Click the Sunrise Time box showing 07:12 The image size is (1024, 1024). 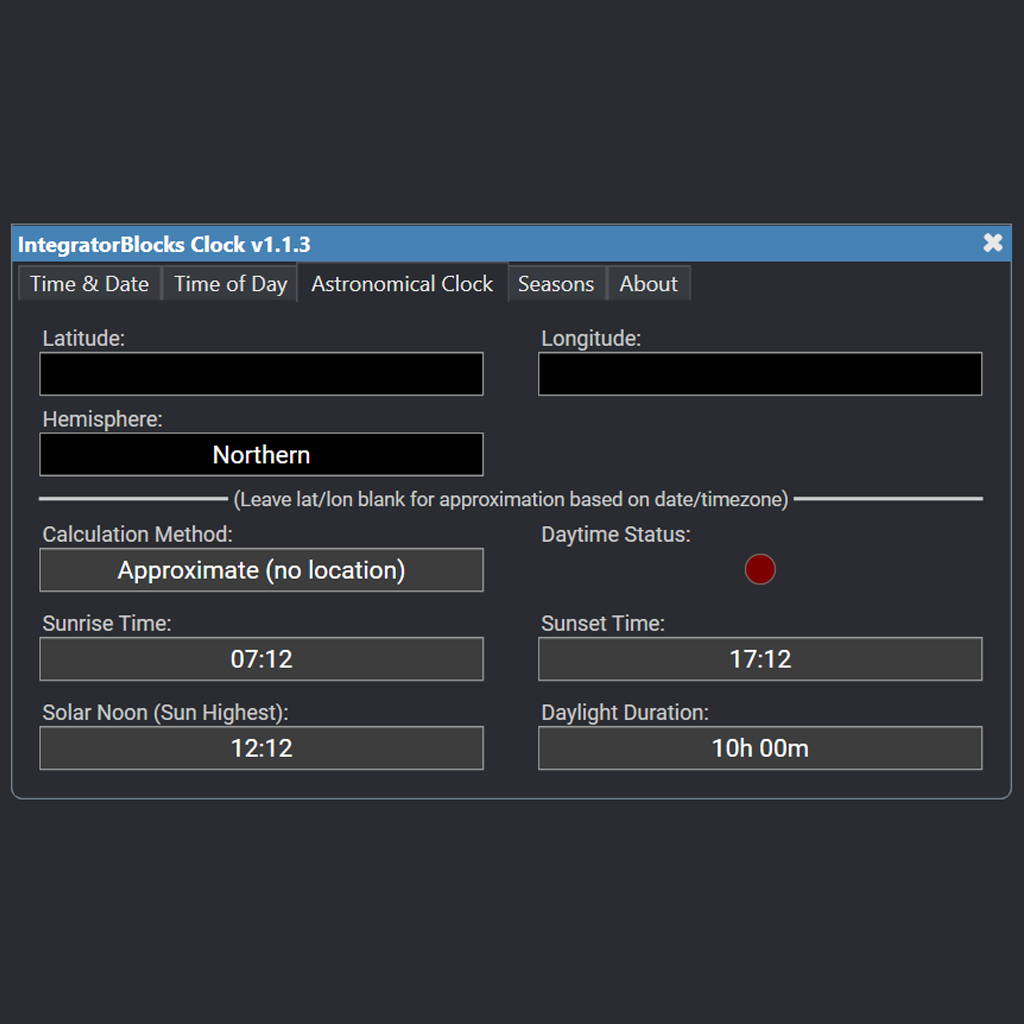coord(261,658)
